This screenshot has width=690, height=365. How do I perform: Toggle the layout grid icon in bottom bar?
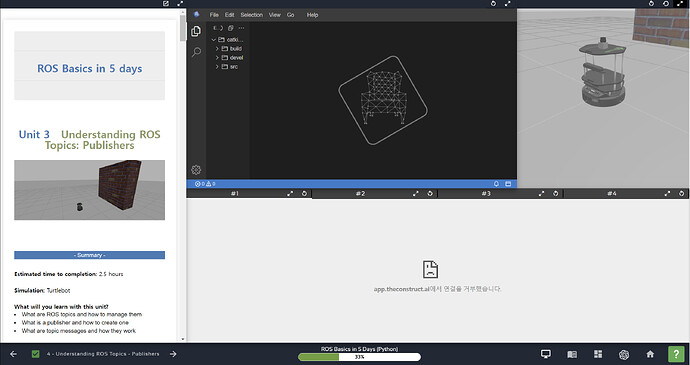pos(598,354)
